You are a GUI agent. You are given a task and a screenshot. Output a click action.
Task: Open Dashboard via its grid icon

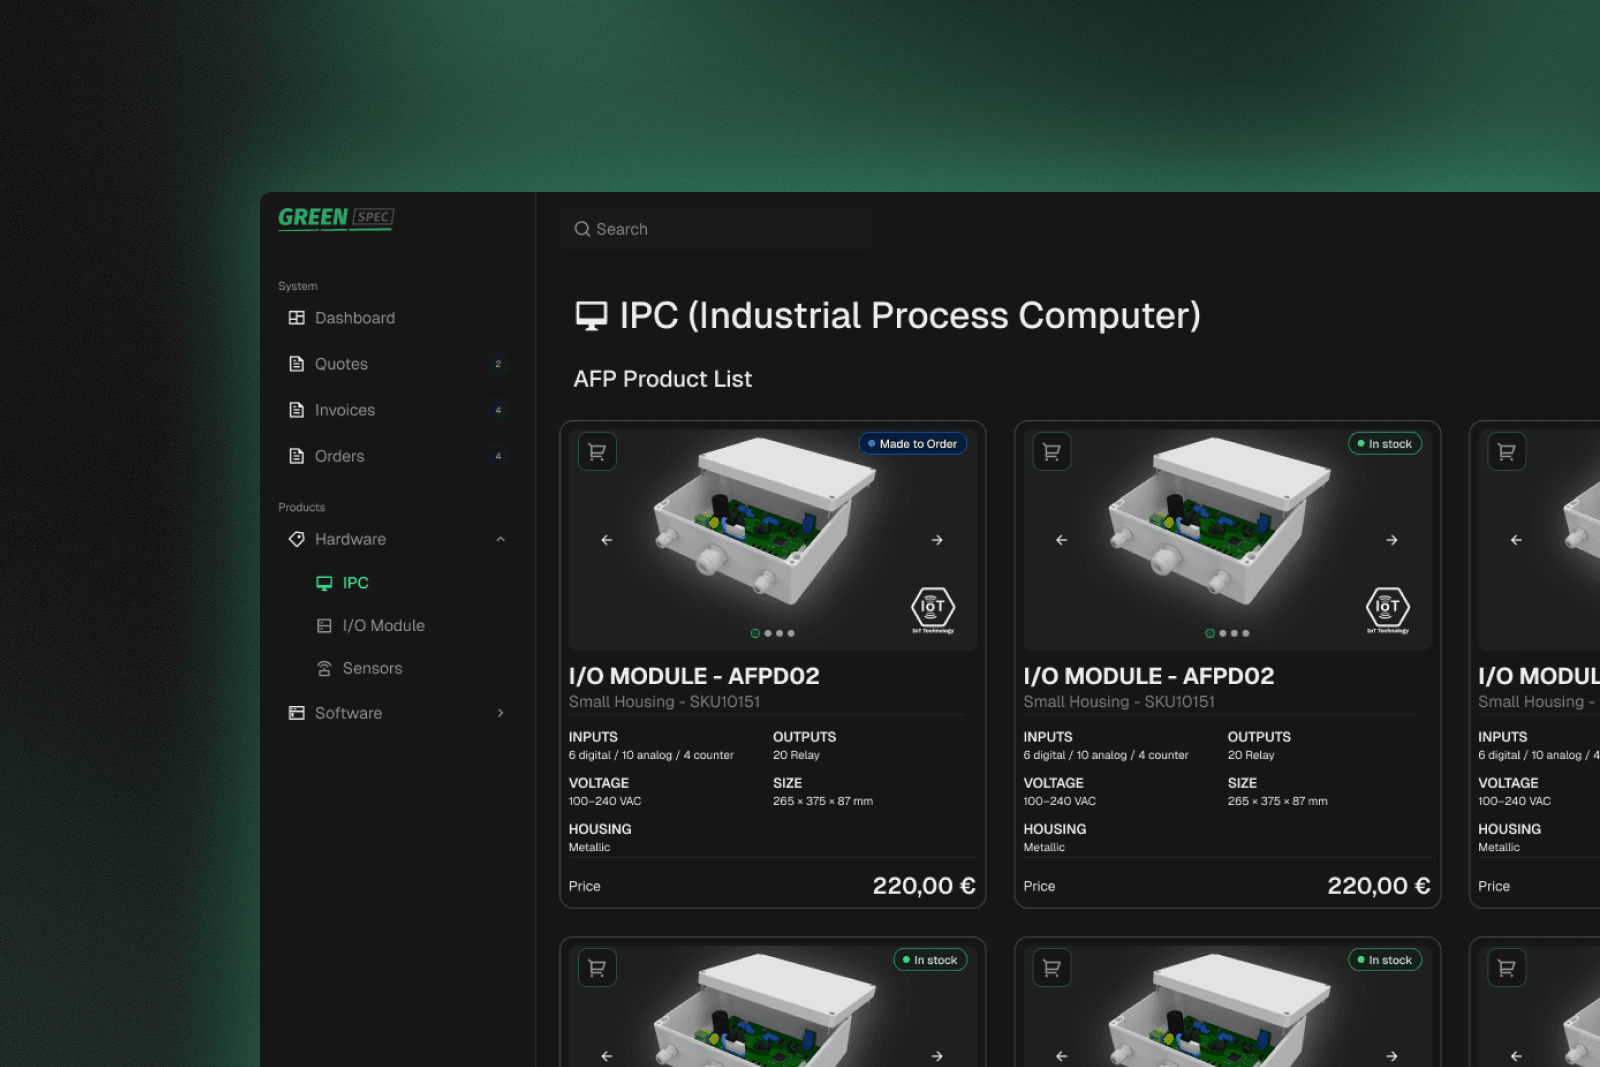pos(296,318)
